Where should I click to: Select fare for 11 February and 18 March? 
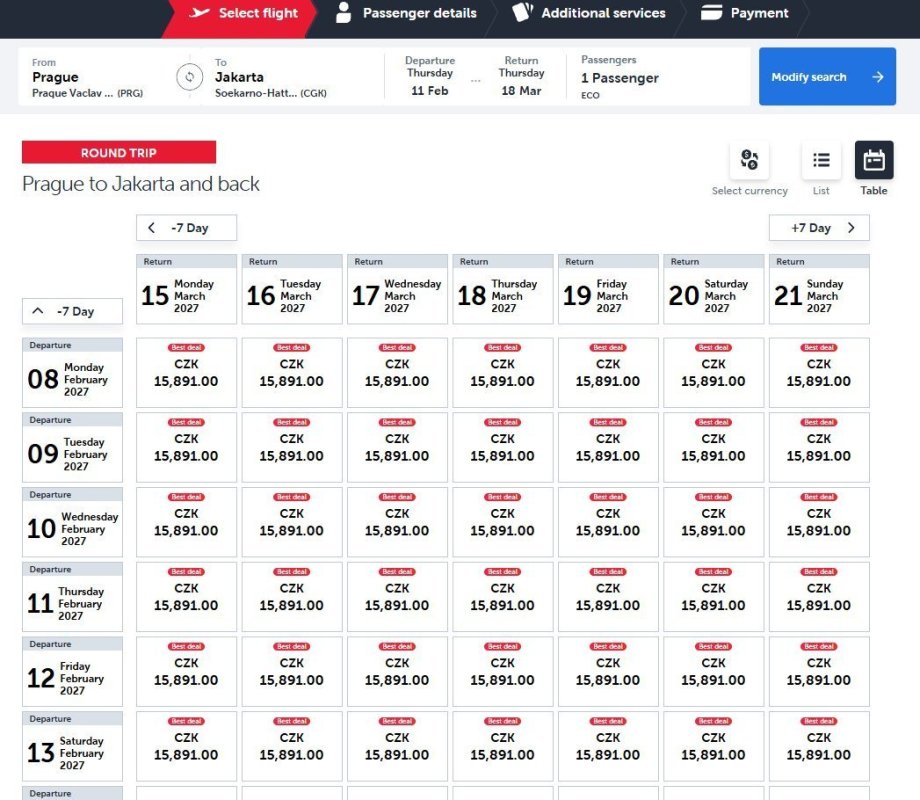(503, 596)
